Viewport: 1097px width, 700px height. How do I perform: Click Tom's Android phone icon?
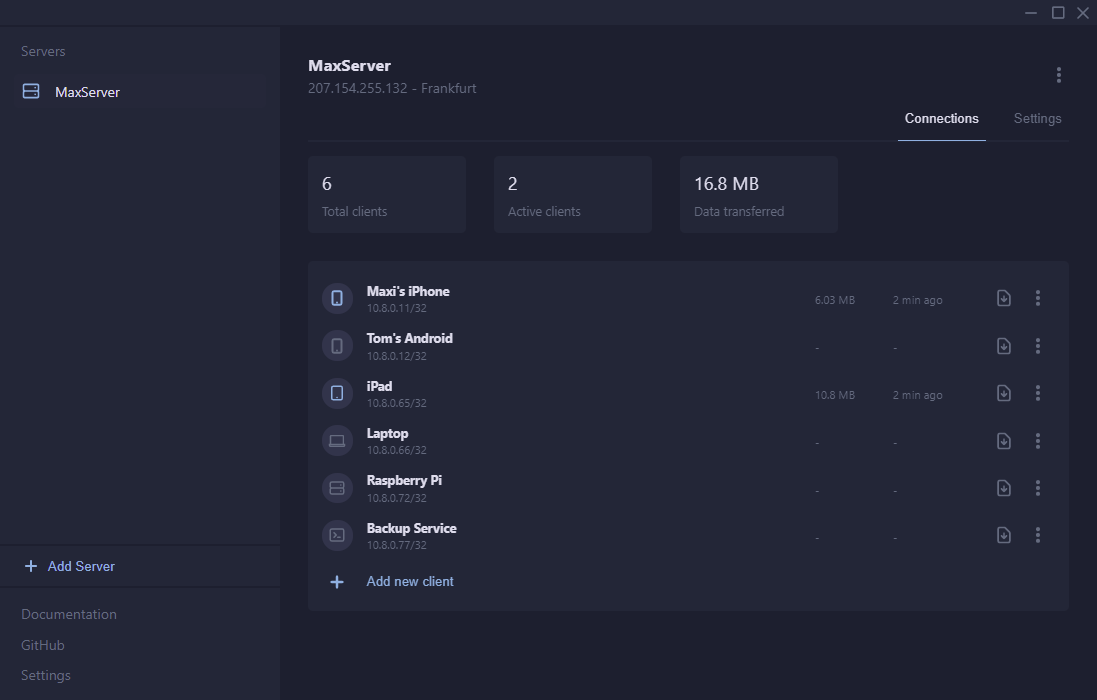click(x=337, y=345)
